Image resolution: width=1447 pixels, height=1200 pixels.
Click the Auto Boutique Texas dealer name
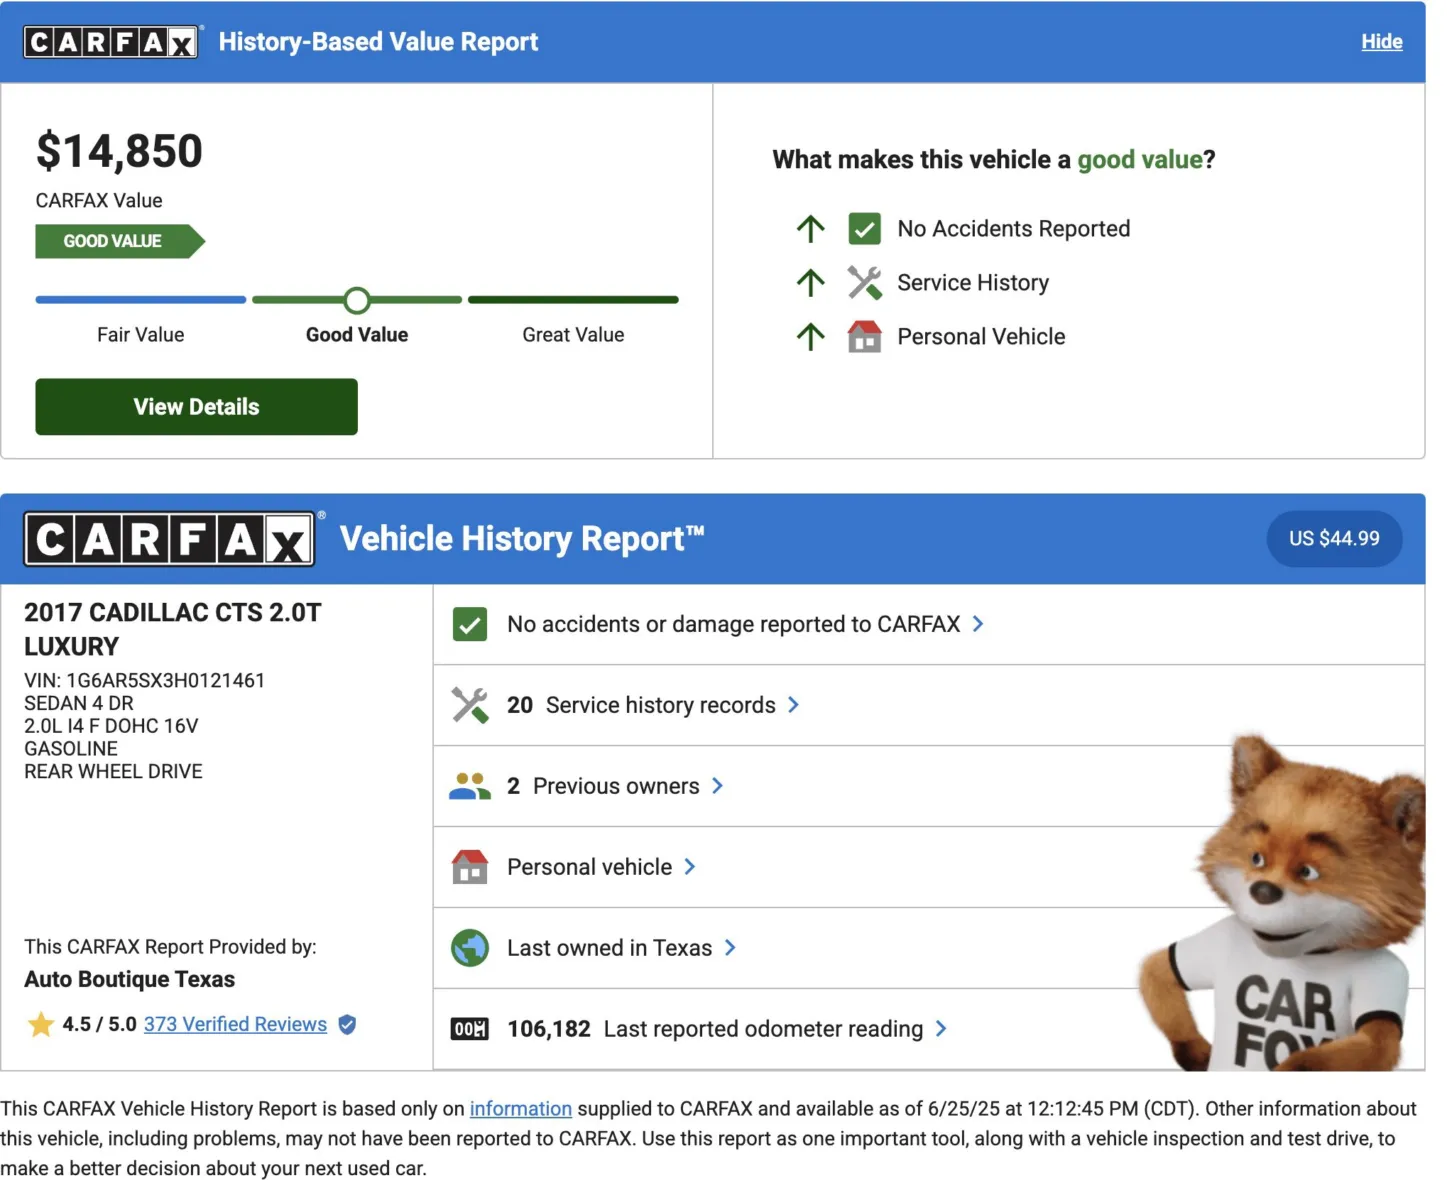130,980
